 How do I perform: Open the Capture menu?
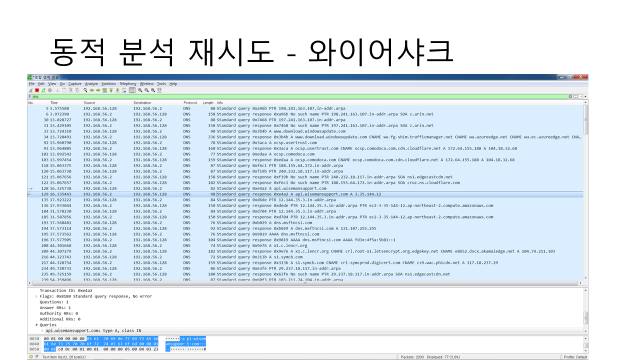[75, 84]
